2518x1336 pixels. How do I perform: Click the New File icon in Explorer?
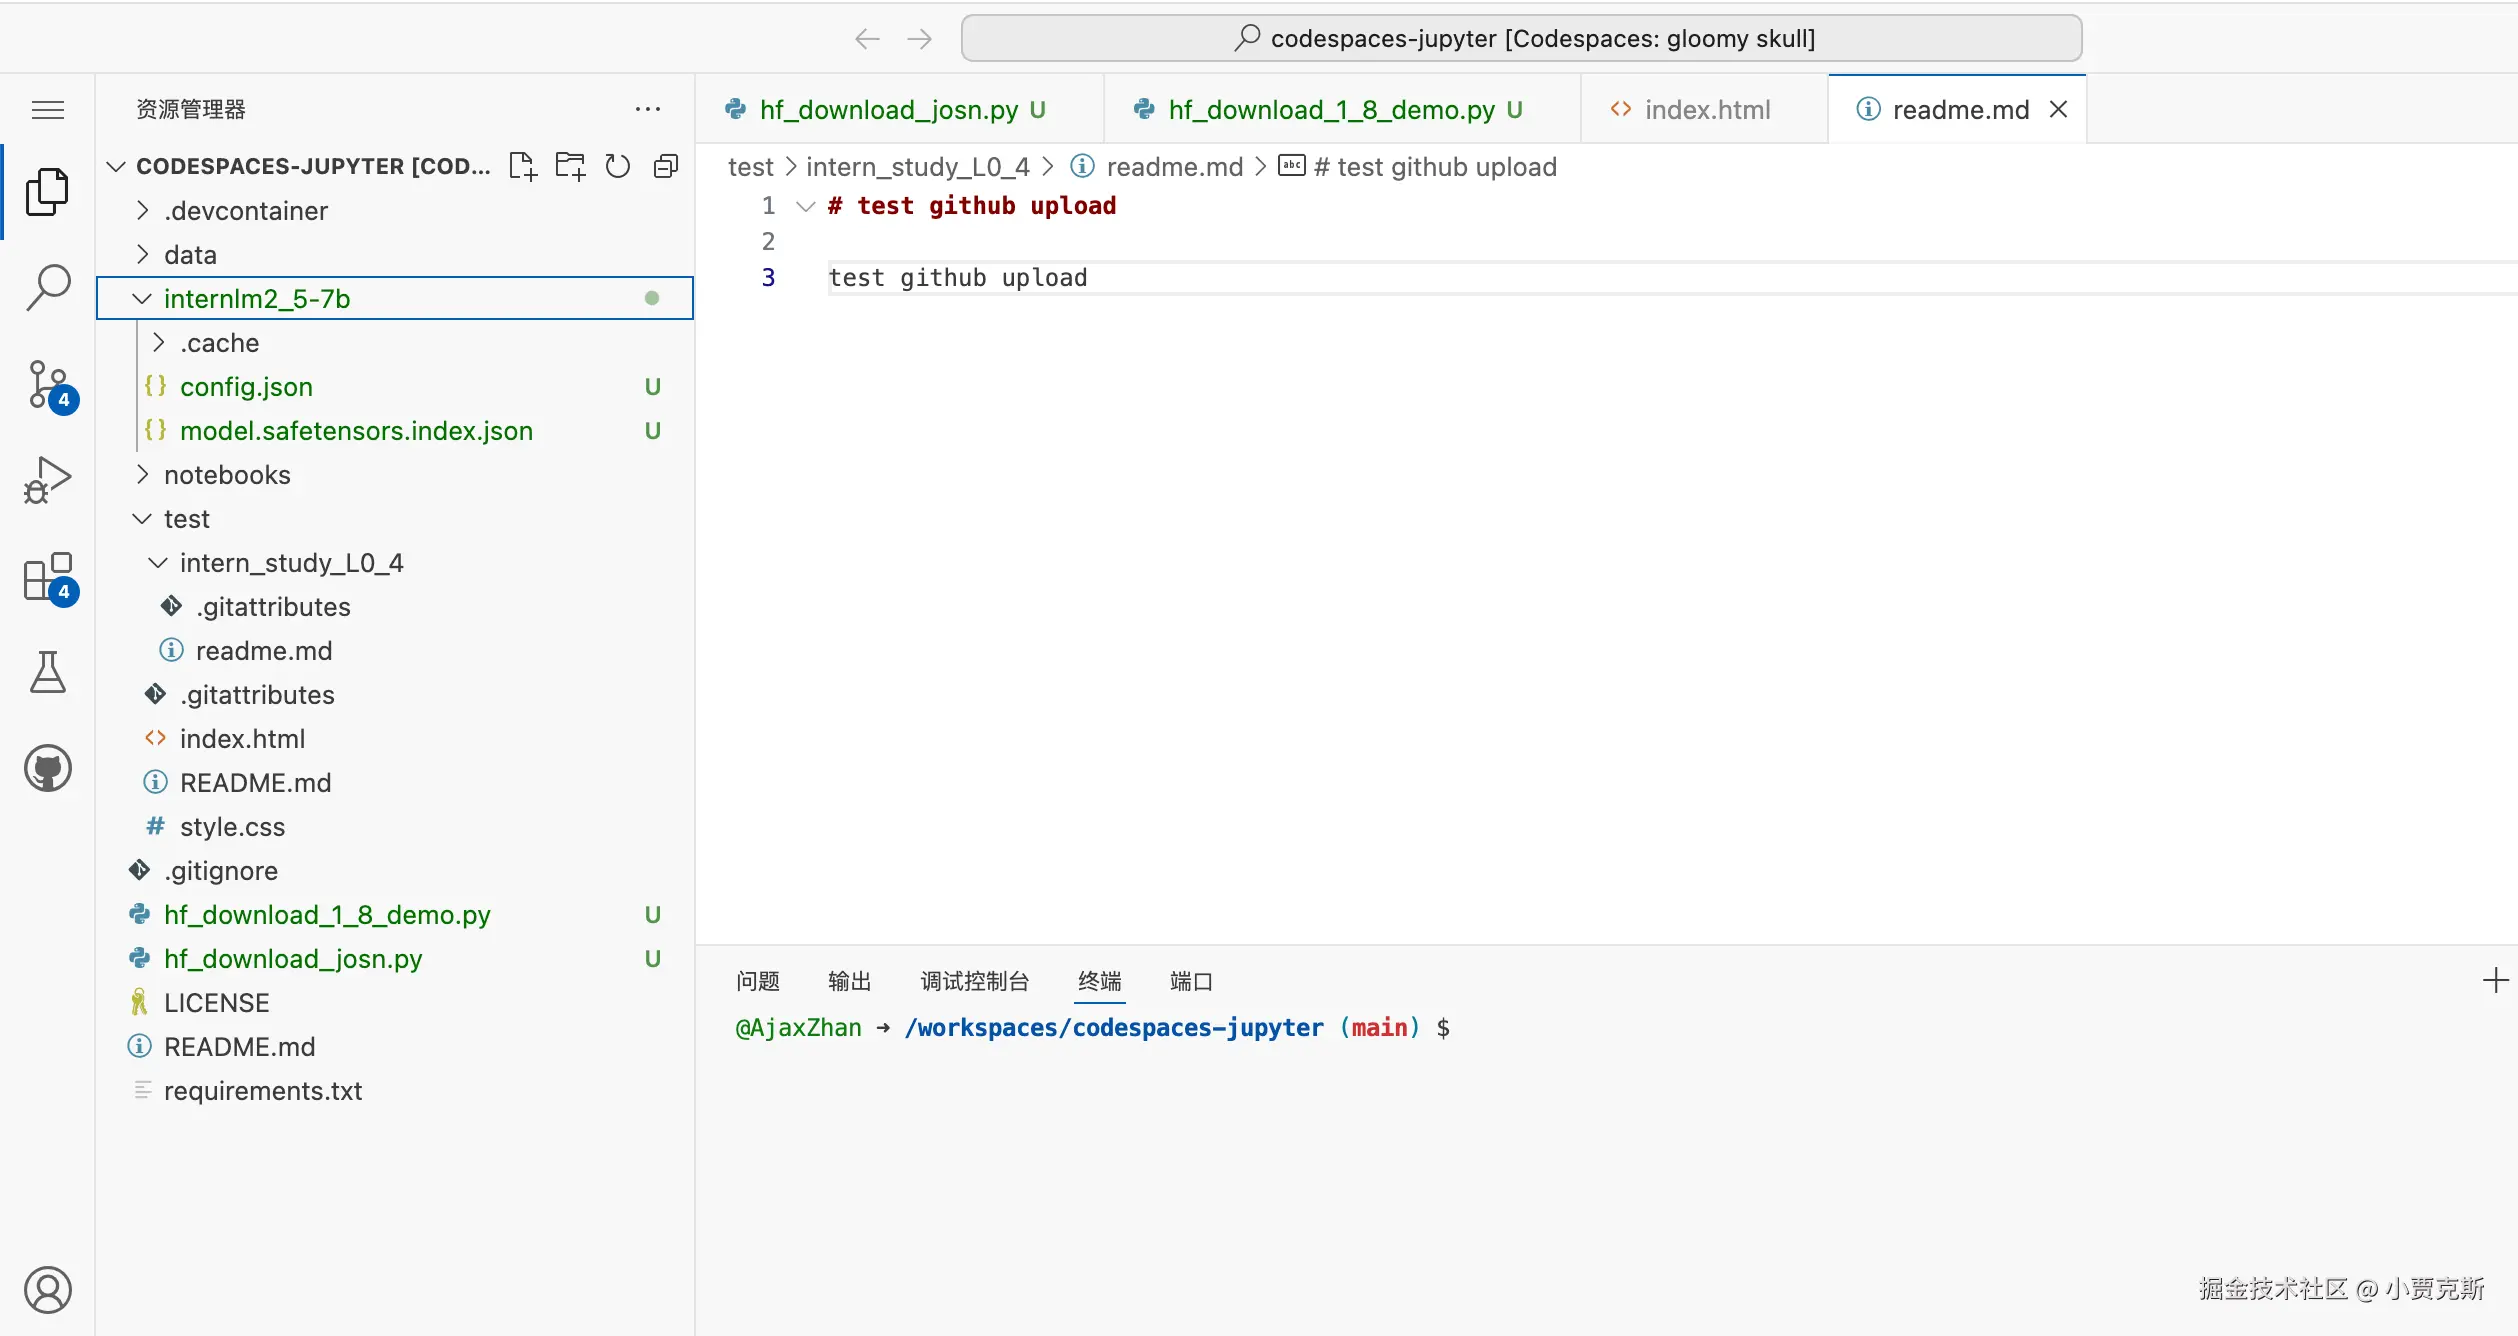[522, 166]
